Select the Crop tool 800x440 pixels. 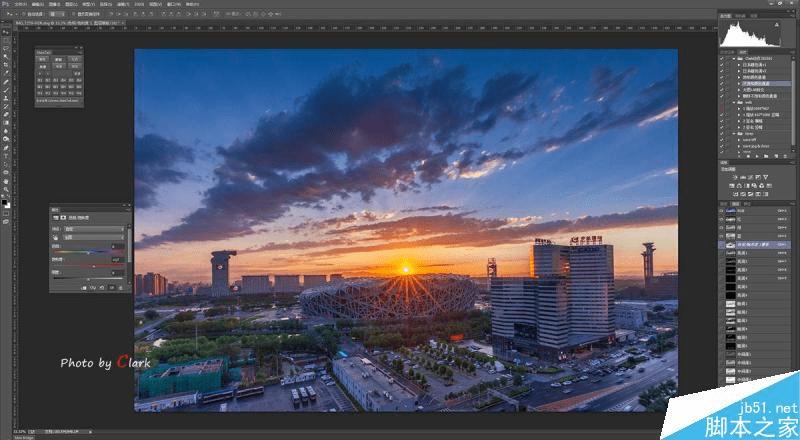7,64
